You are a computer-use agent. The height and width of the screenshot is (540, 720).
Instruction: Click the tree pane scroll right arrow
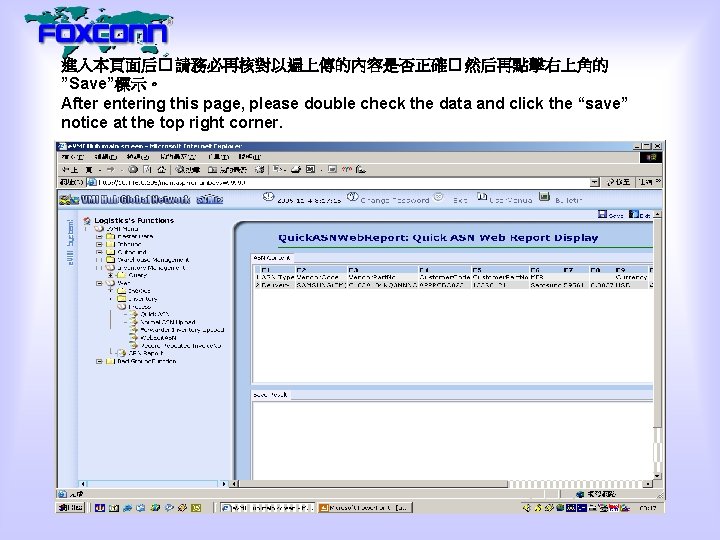tap(224, 484)
